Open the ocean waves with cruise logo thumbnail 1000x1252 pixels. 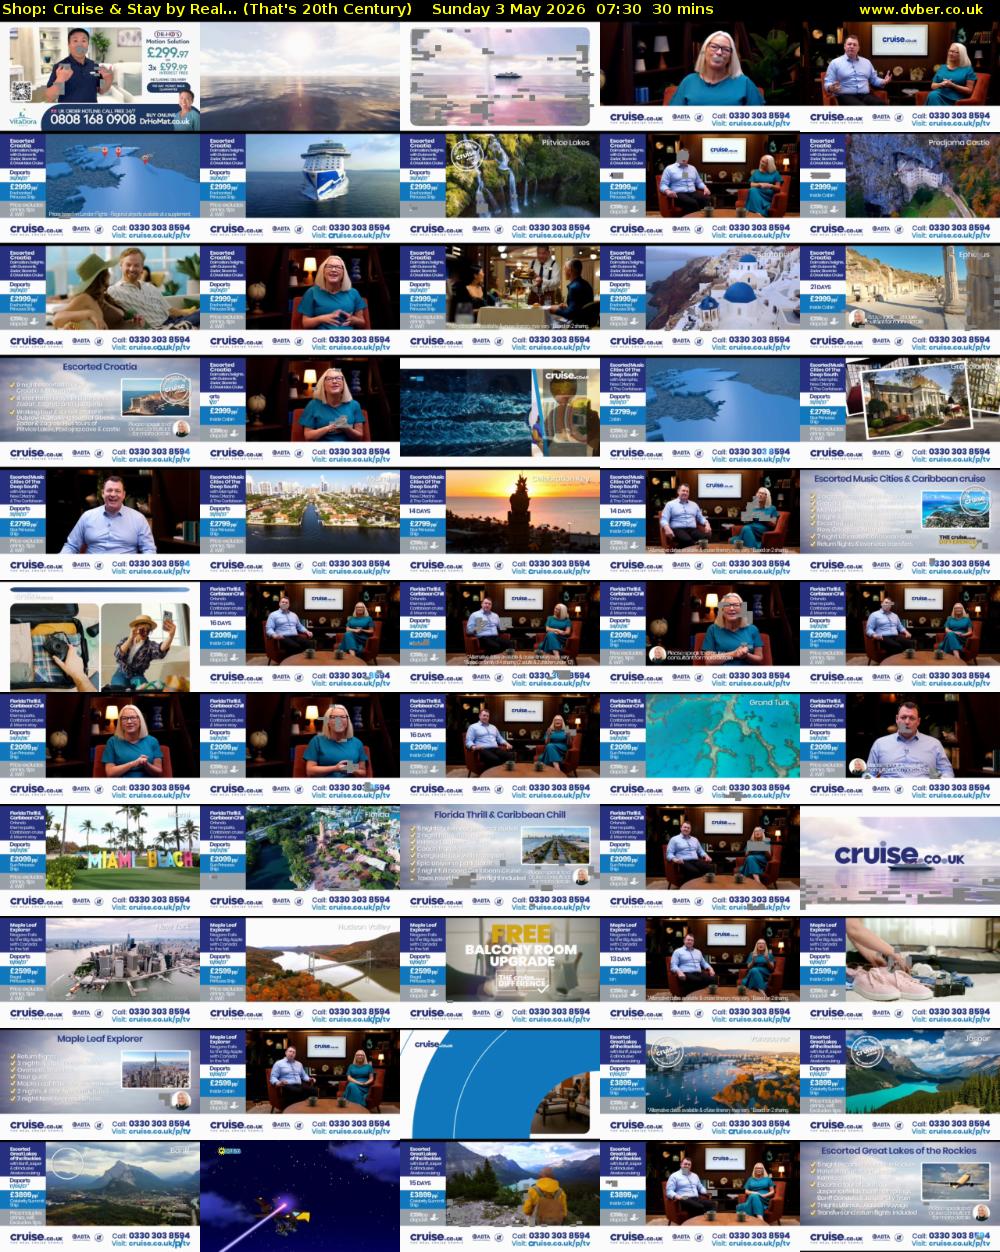(x=500, y=413)
